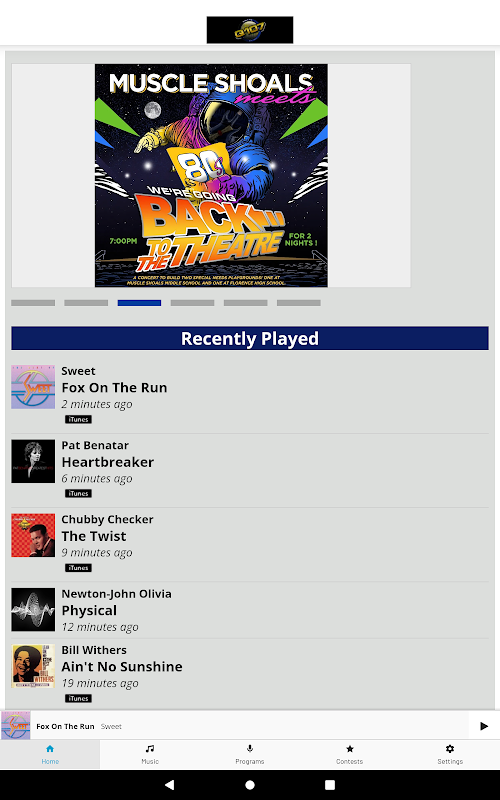This screenshot has height=800, width=500.
Task: Open the Home tab
Action: coord(50,754)
